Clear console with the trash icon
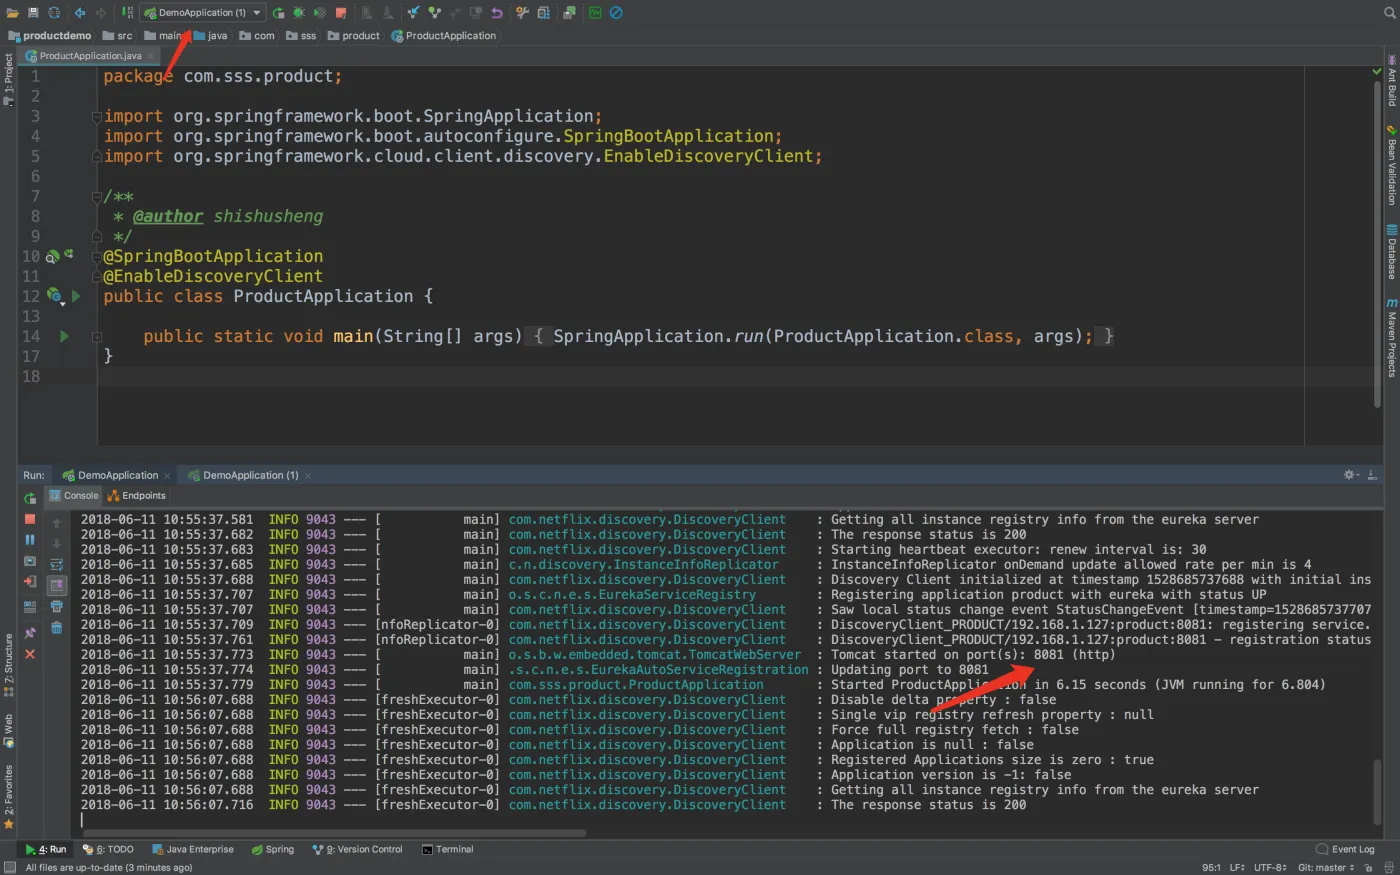 coord(57,627)
